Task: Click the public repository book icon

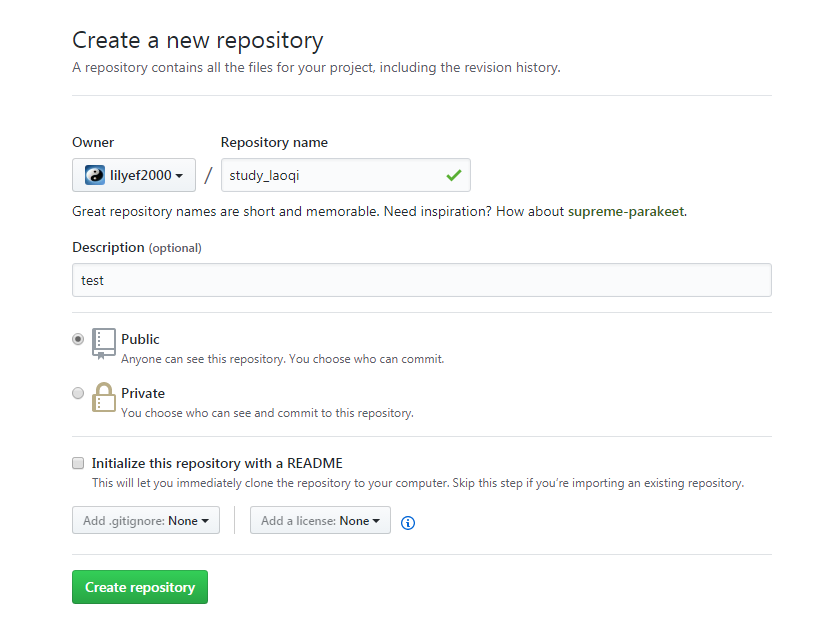Action: [x=104, y=344]
